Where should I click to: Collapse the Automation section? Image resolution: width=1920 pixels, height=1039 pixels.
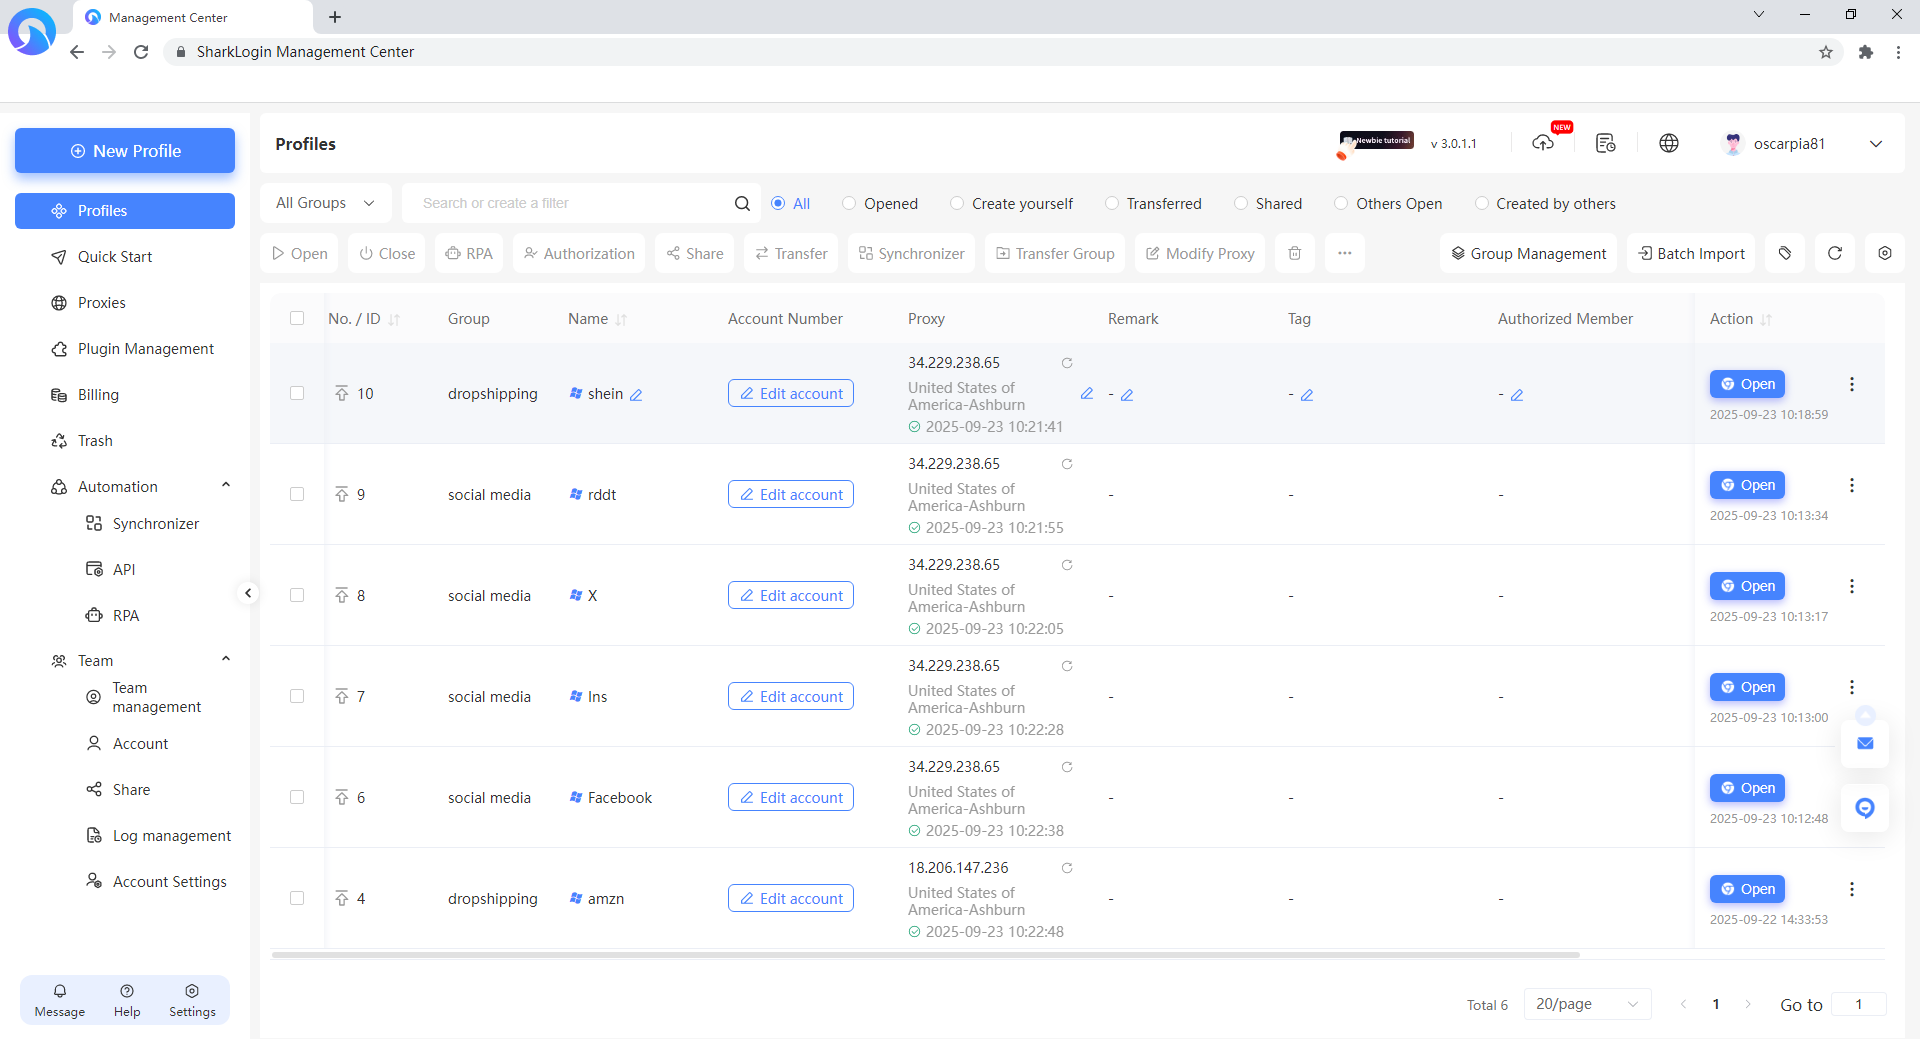[226, 485]
